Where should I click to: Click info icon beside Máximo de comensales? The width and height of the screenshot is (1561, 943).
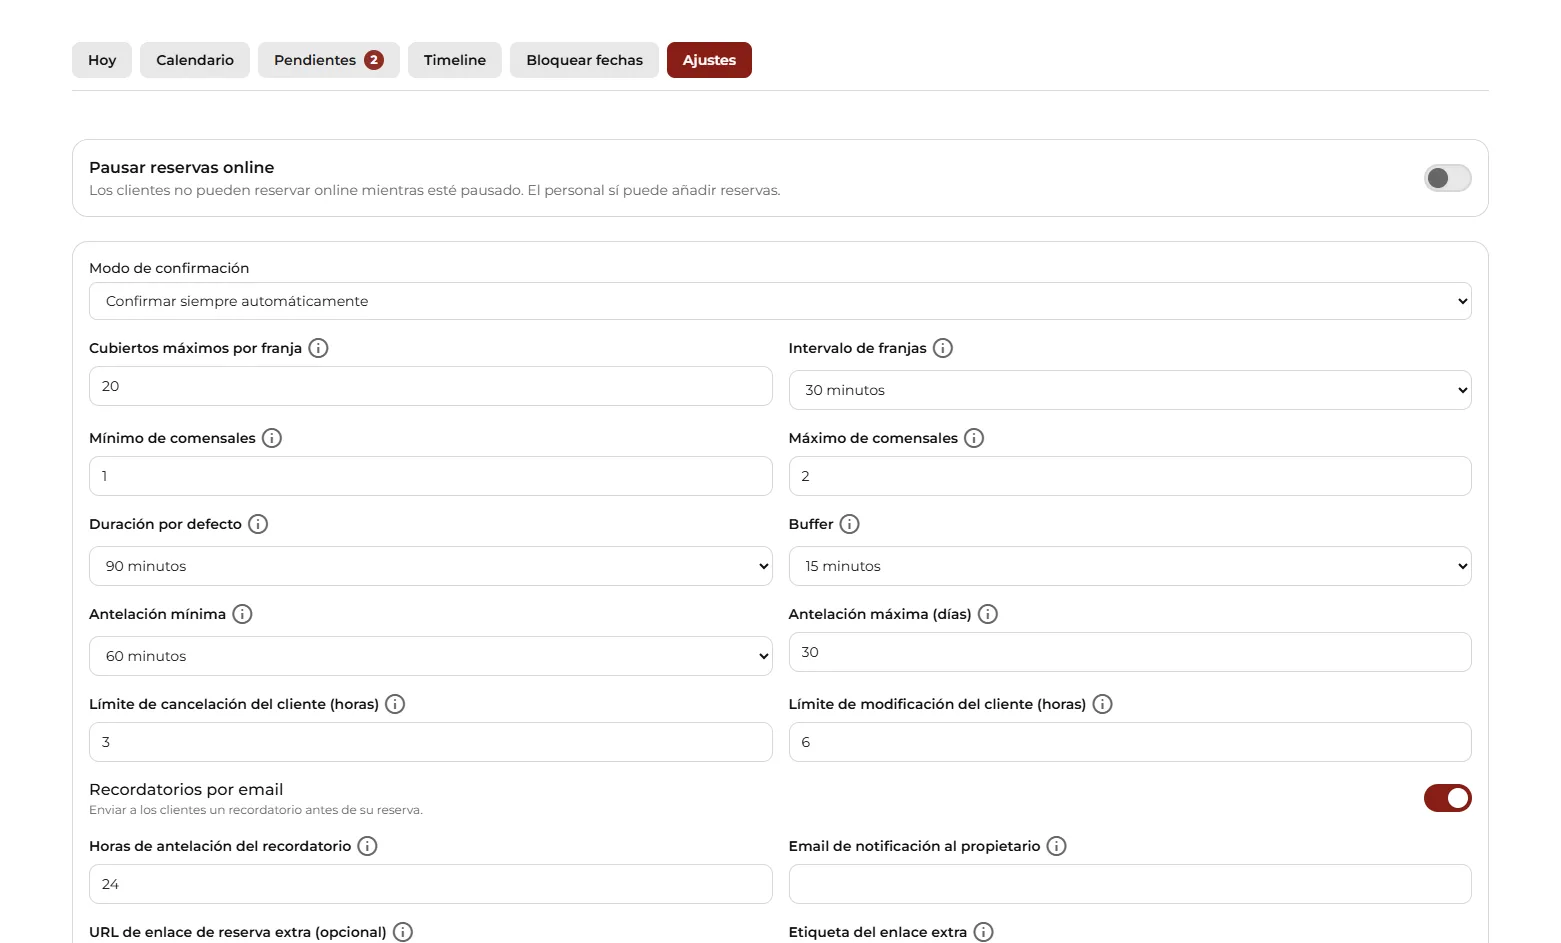[x=974, y=438]
